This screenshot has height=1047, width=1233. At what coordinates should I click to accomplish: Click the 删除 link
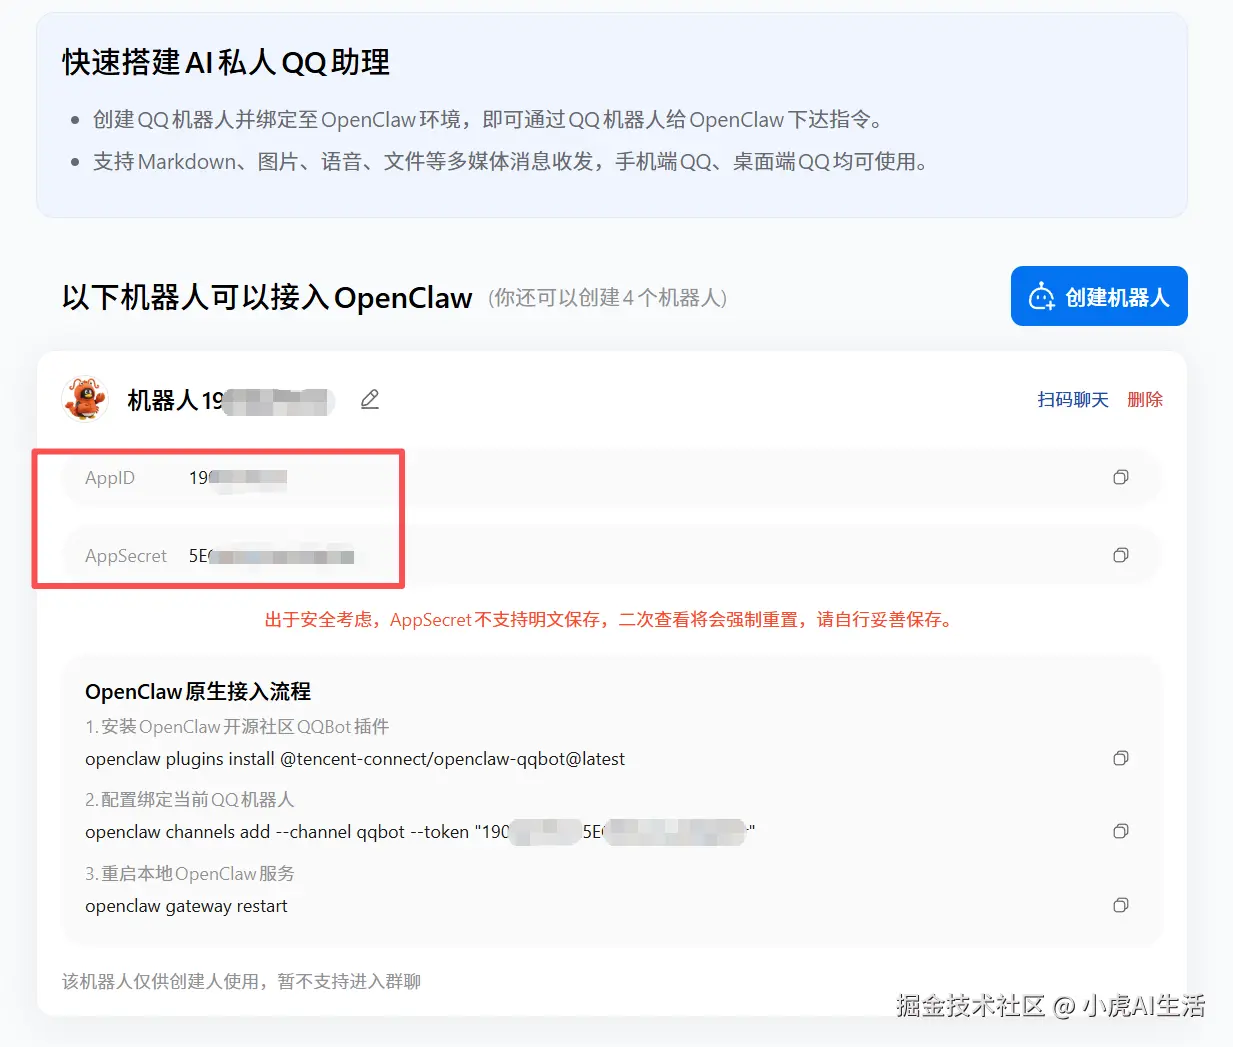point(1145,400)
